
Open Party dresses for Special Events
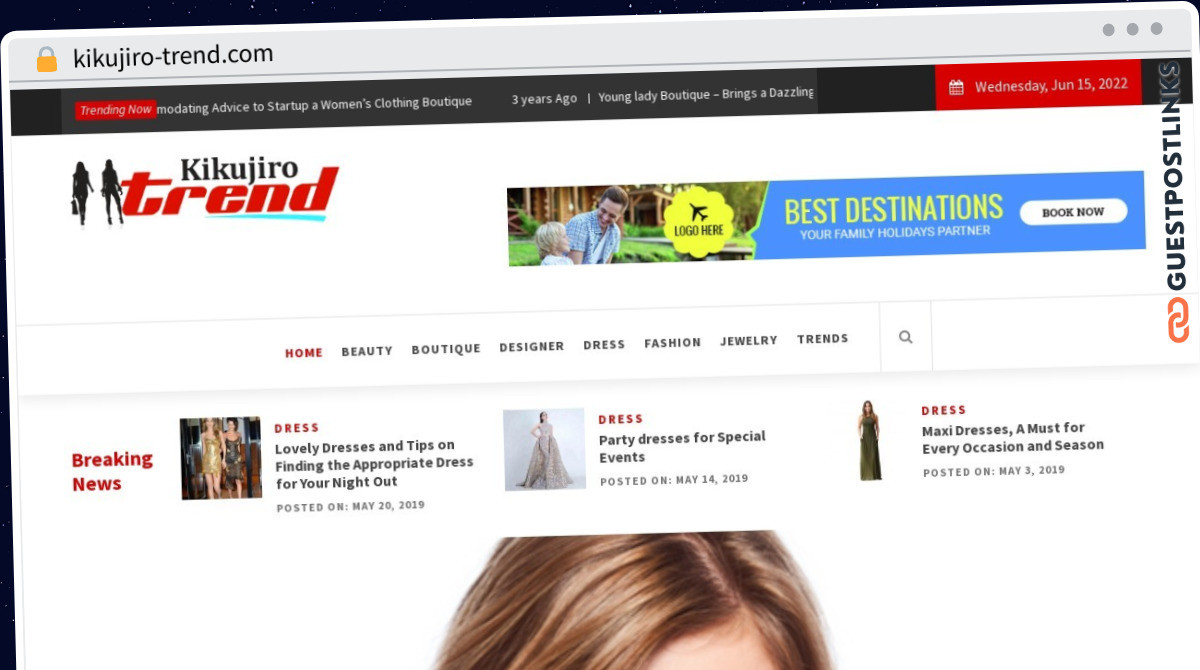[x=682, y=446]
